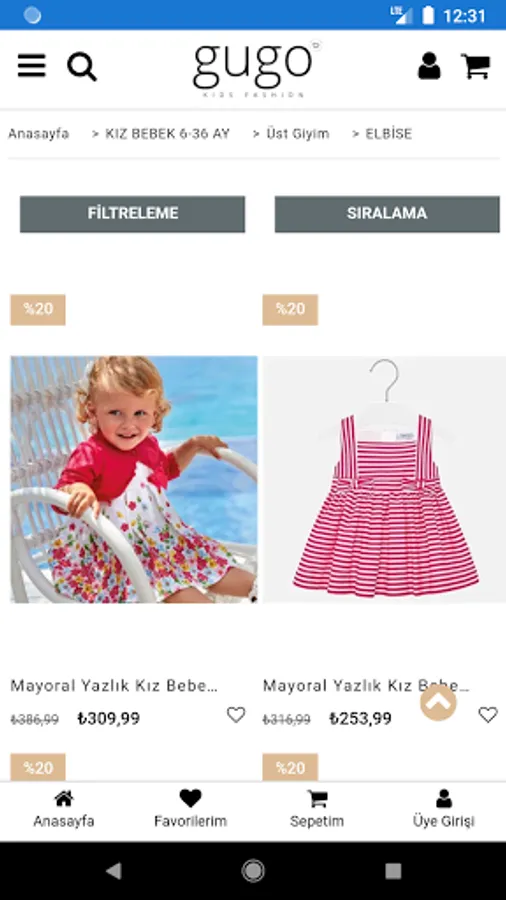Favorite the floral dress with heart icon
506x900 pixels.
tap(236, 715)
